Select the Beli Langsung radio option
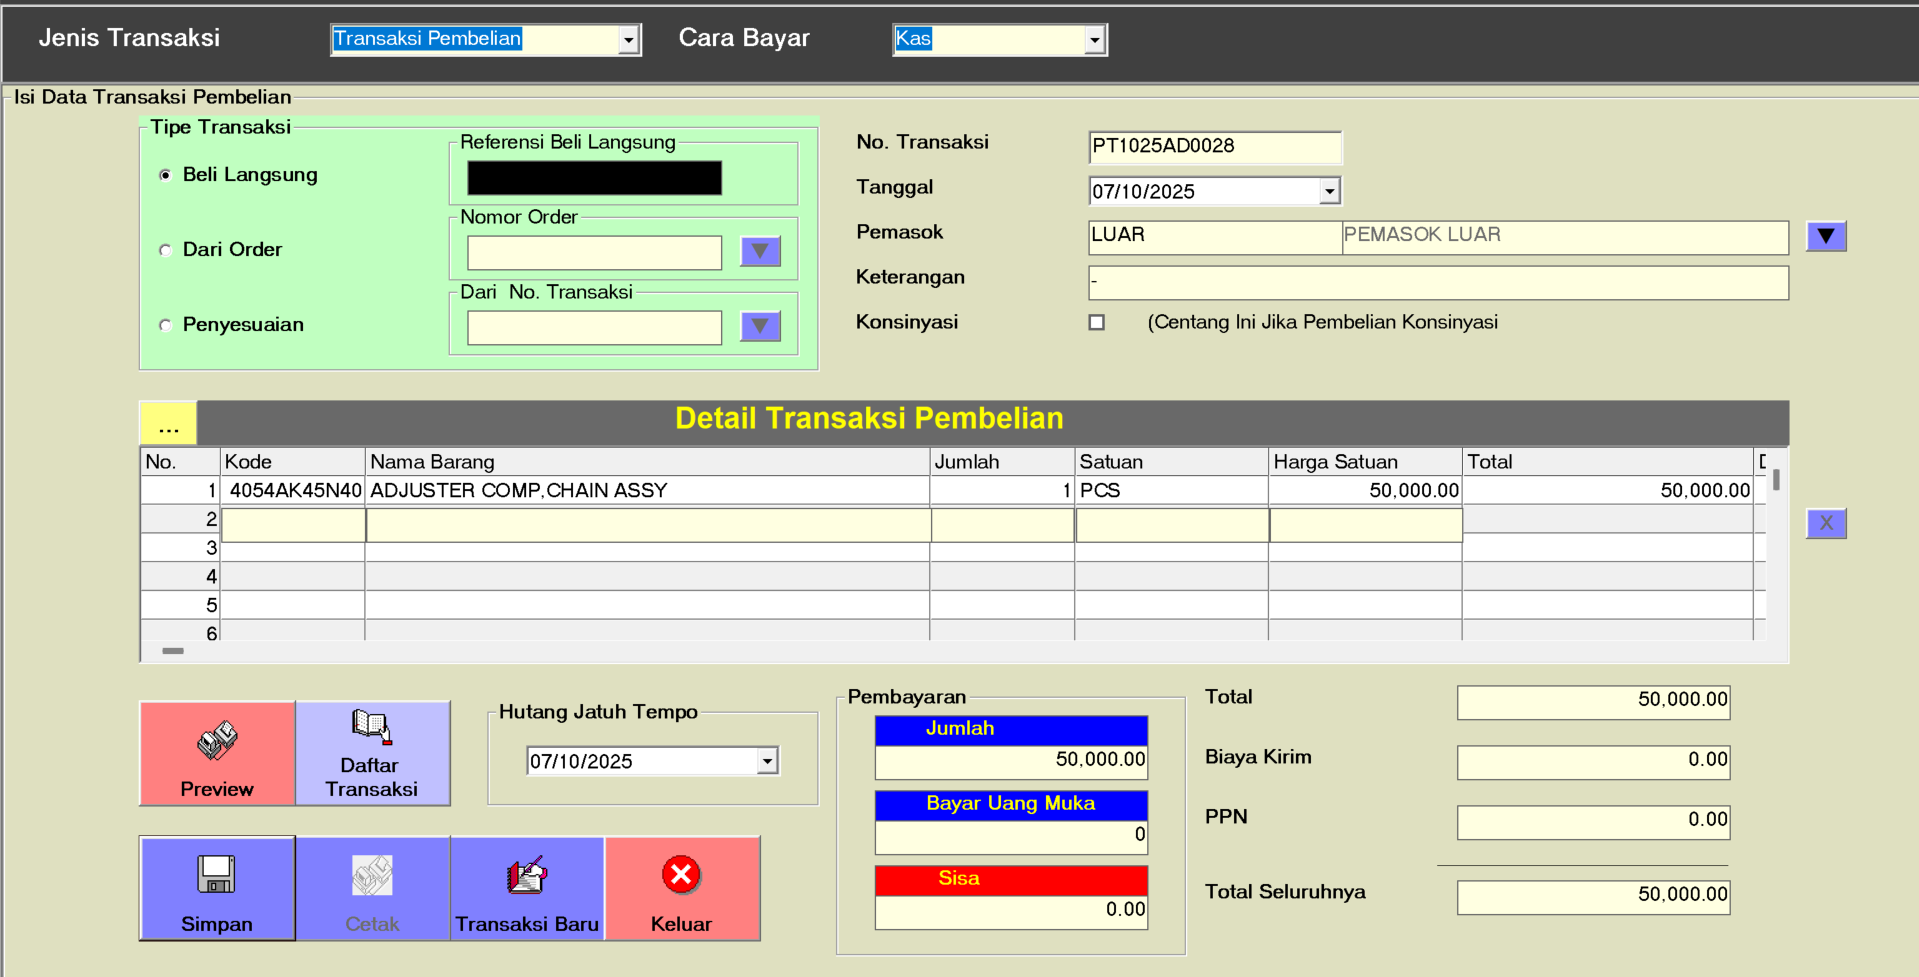This screenshot has width=1919, height=977. (166, 175)
